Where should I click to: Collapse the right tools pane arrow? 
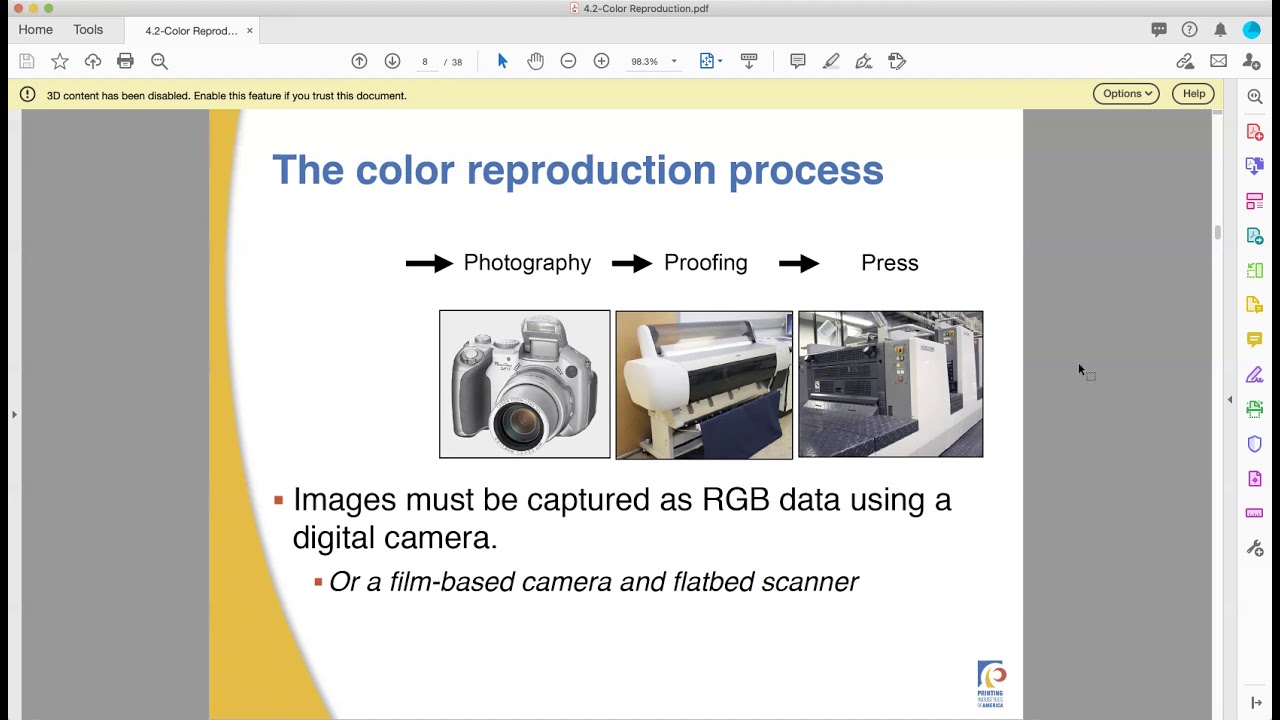point(1230,400)
